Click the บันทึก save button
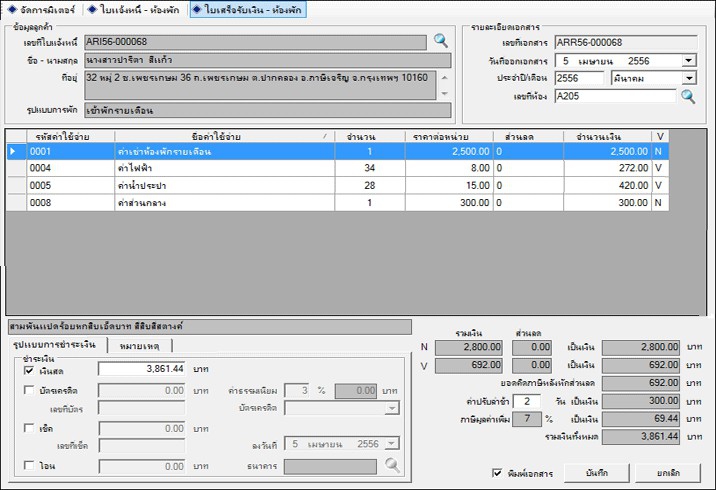 596,473
